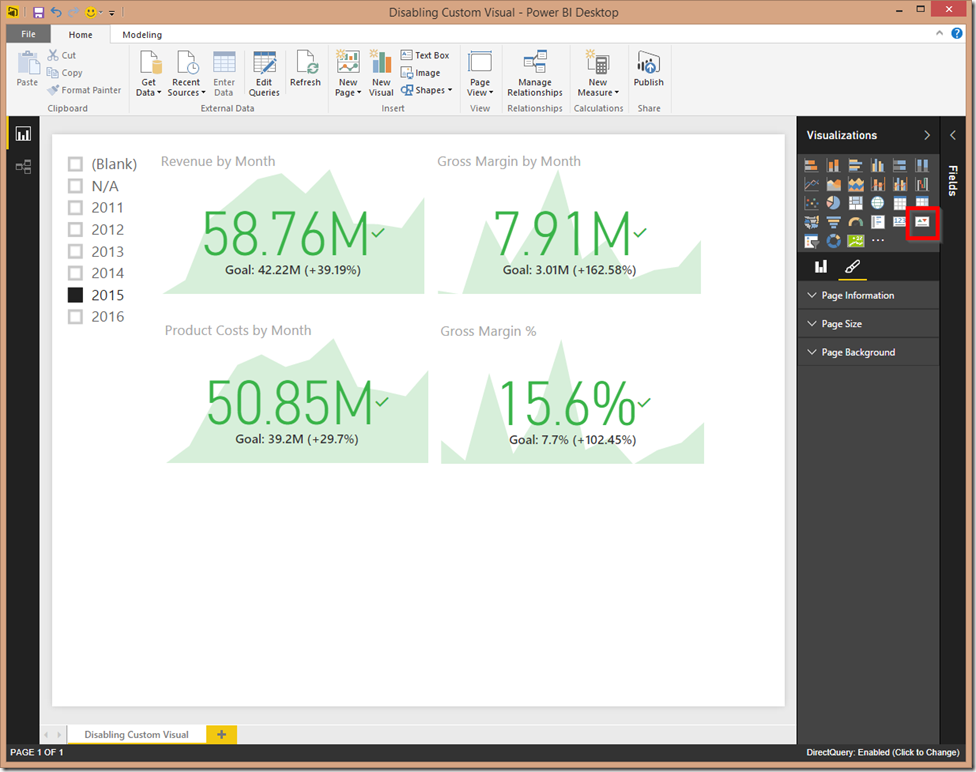
Task: Select the green custom visual icon
Action: (855, 241)
